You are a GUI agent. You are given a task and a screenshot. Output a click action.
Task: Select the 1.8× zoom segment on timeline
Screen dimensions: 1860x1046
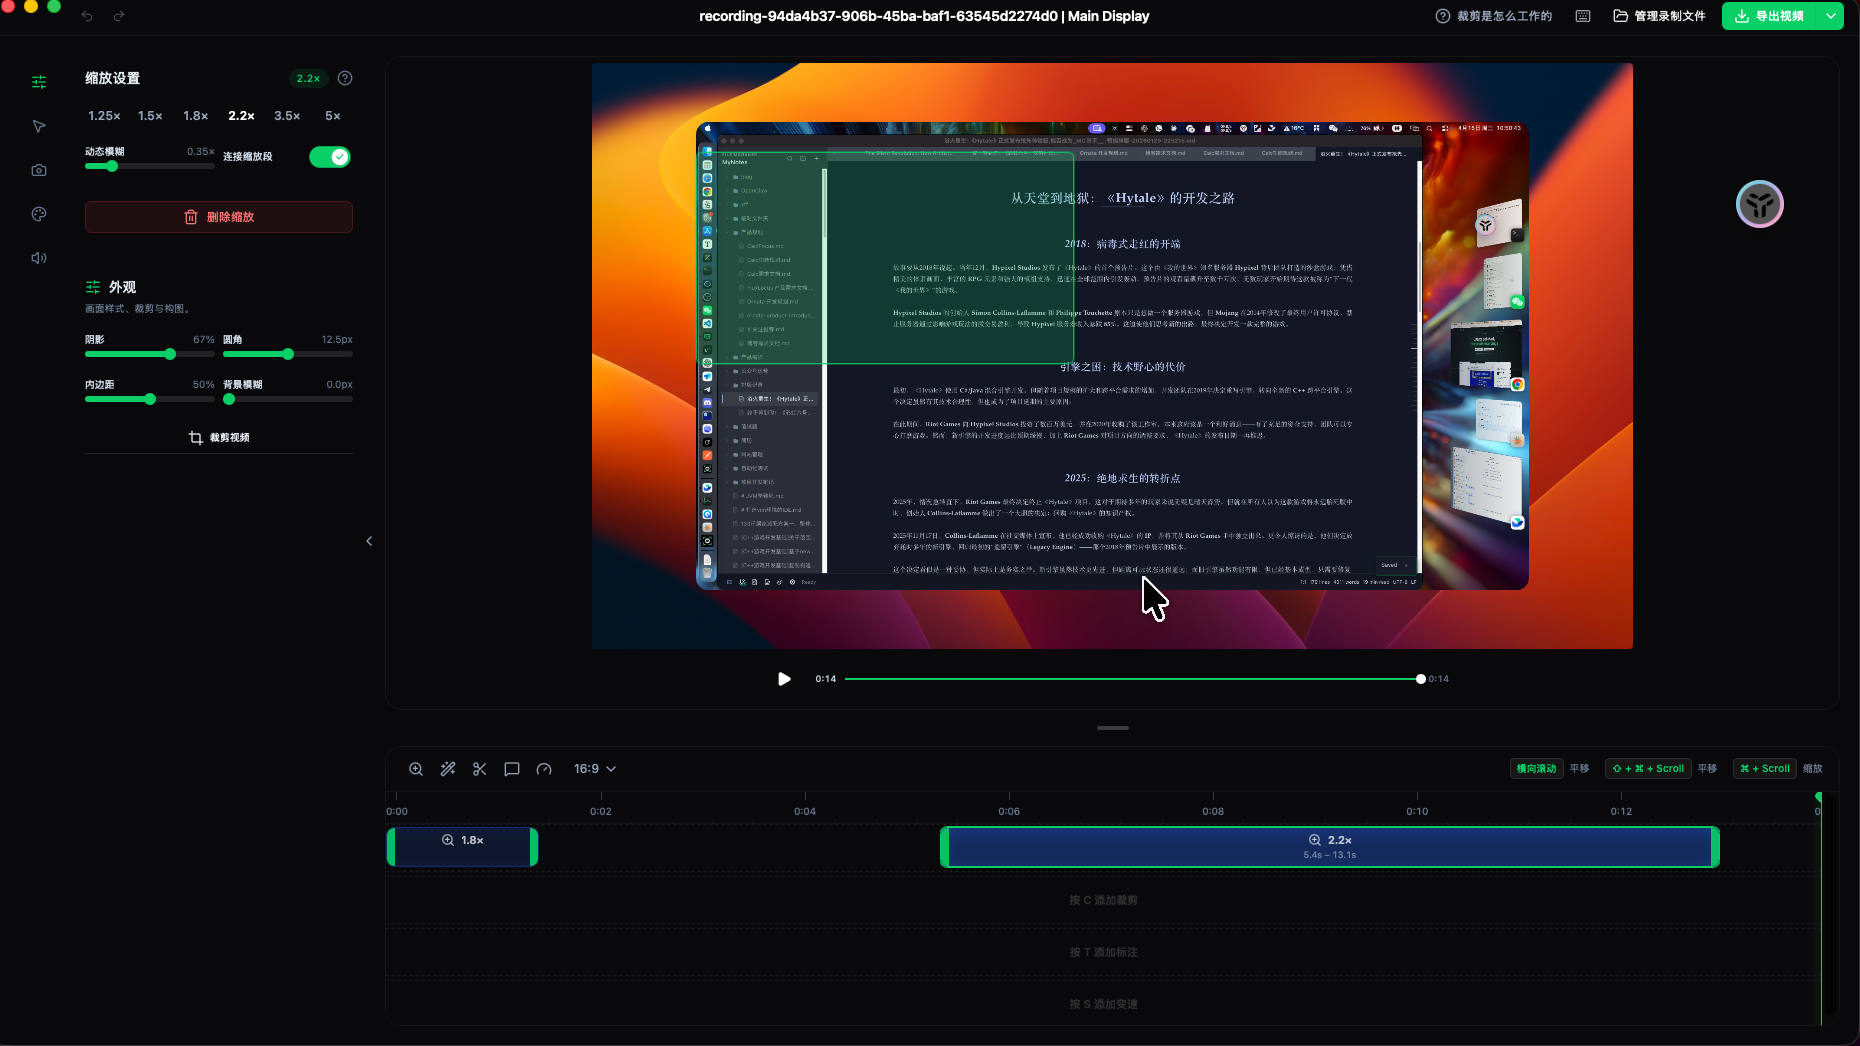[x=462, y=847]
